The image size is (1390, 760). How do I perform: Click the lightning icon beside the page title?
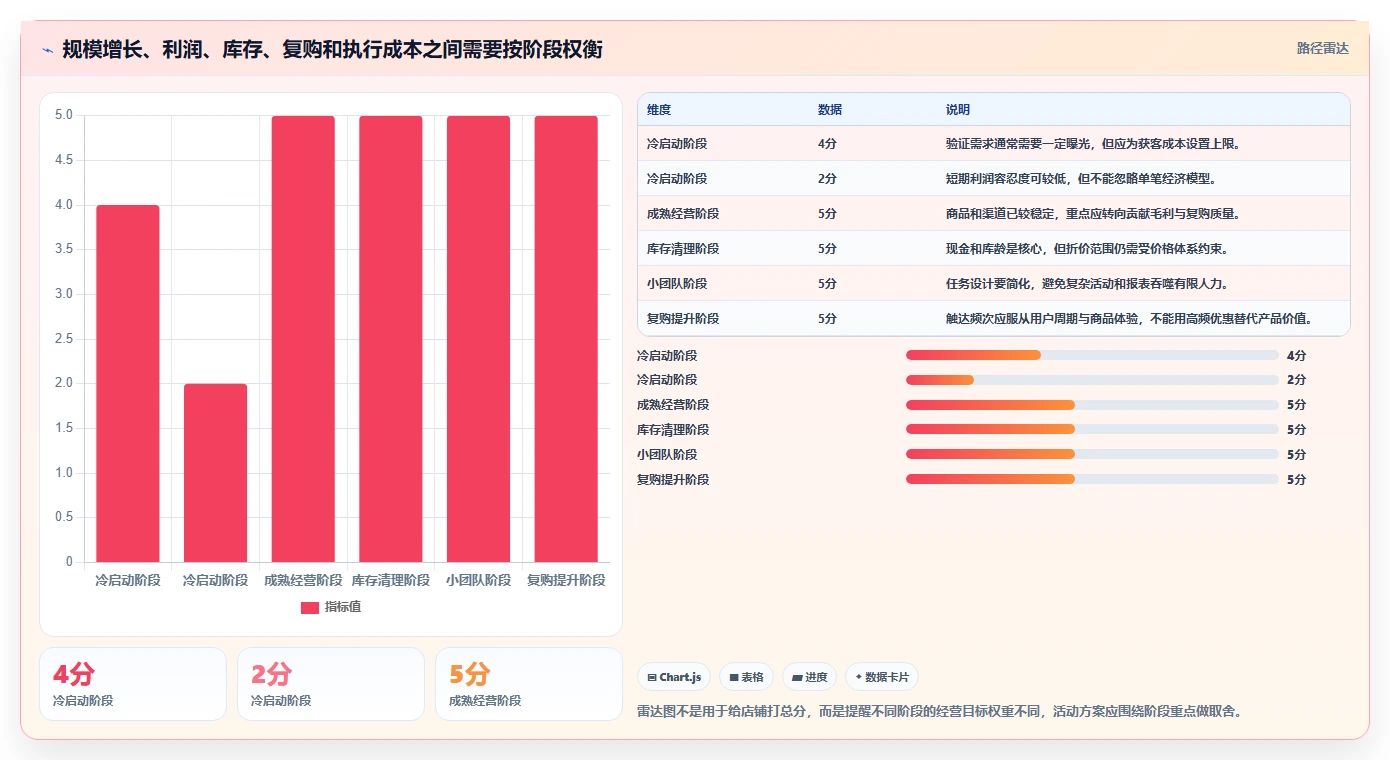pyautogui.click(x=47, y=49)
